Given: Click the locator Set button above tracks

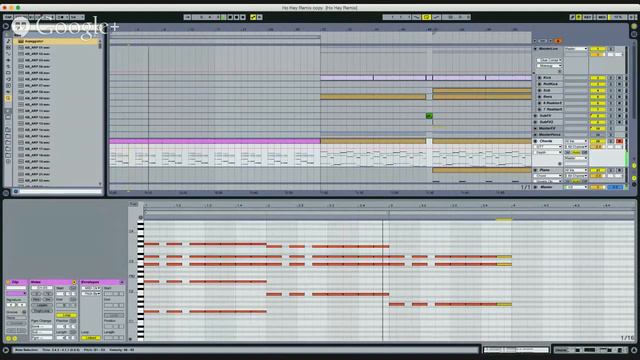Looking at the screenshot, I should tap(543, 41).
